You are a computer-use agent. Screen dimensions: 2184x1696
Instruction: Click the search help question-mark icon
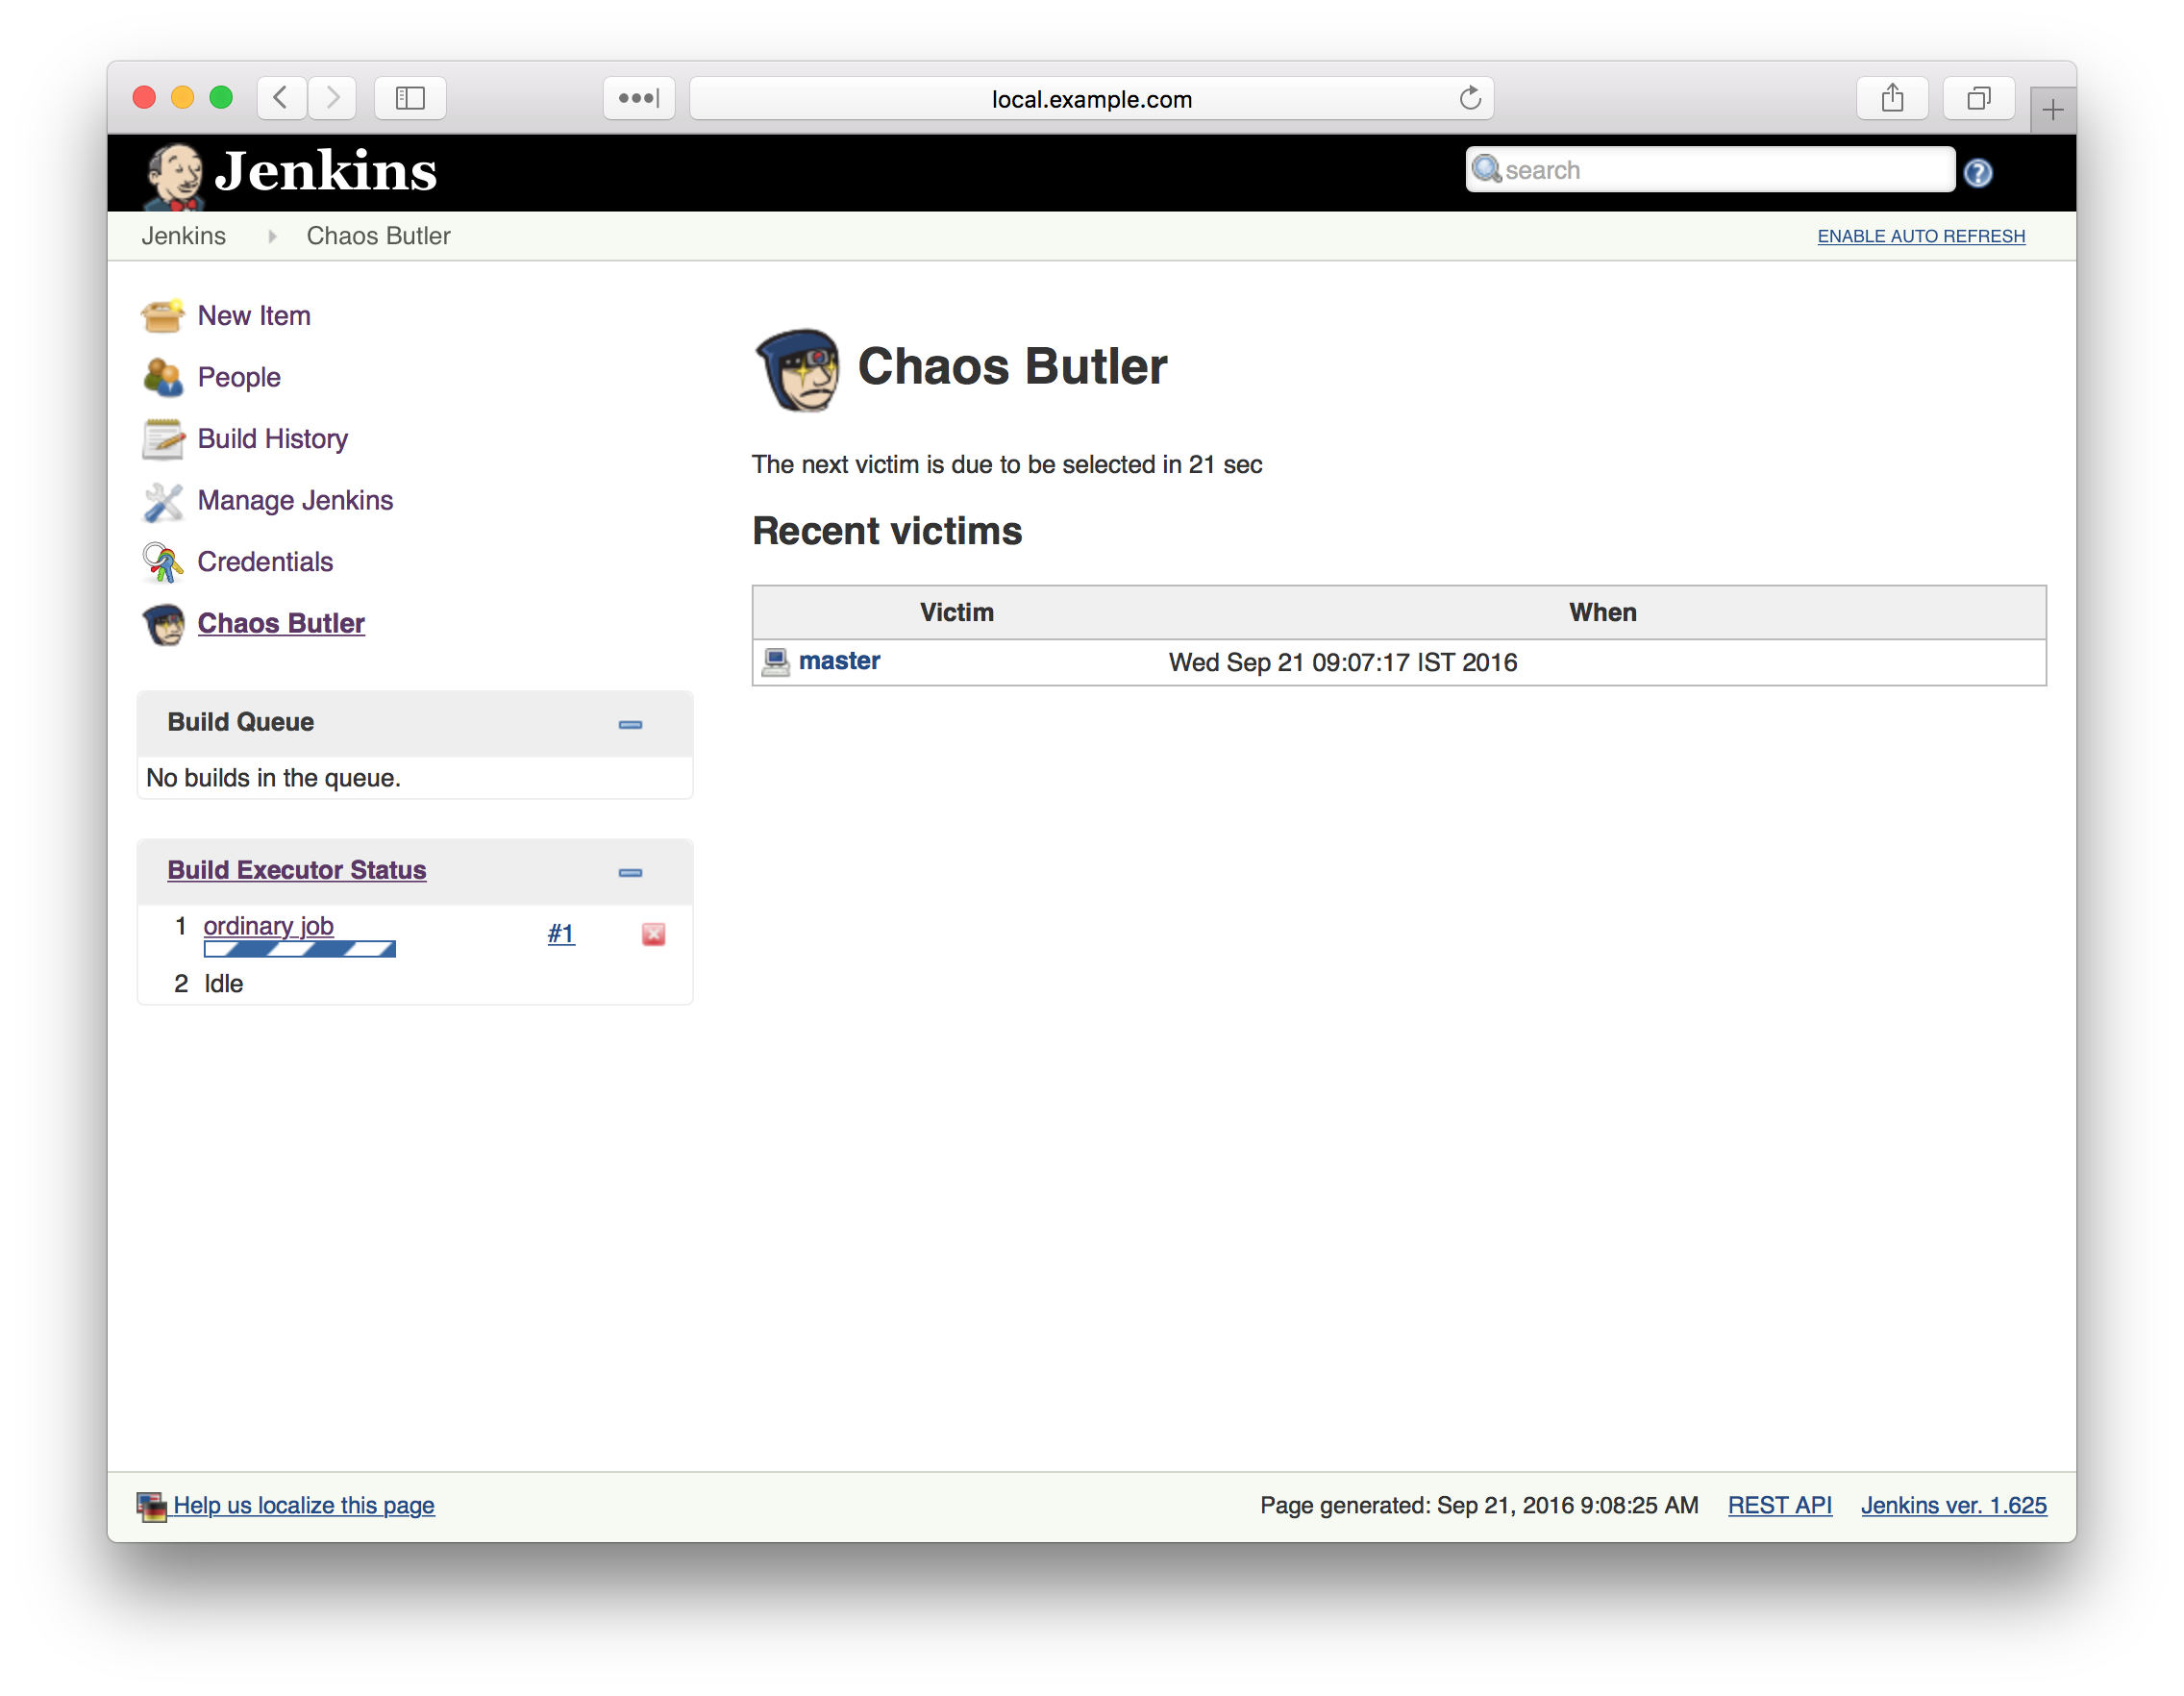(x=1977, y=173)
